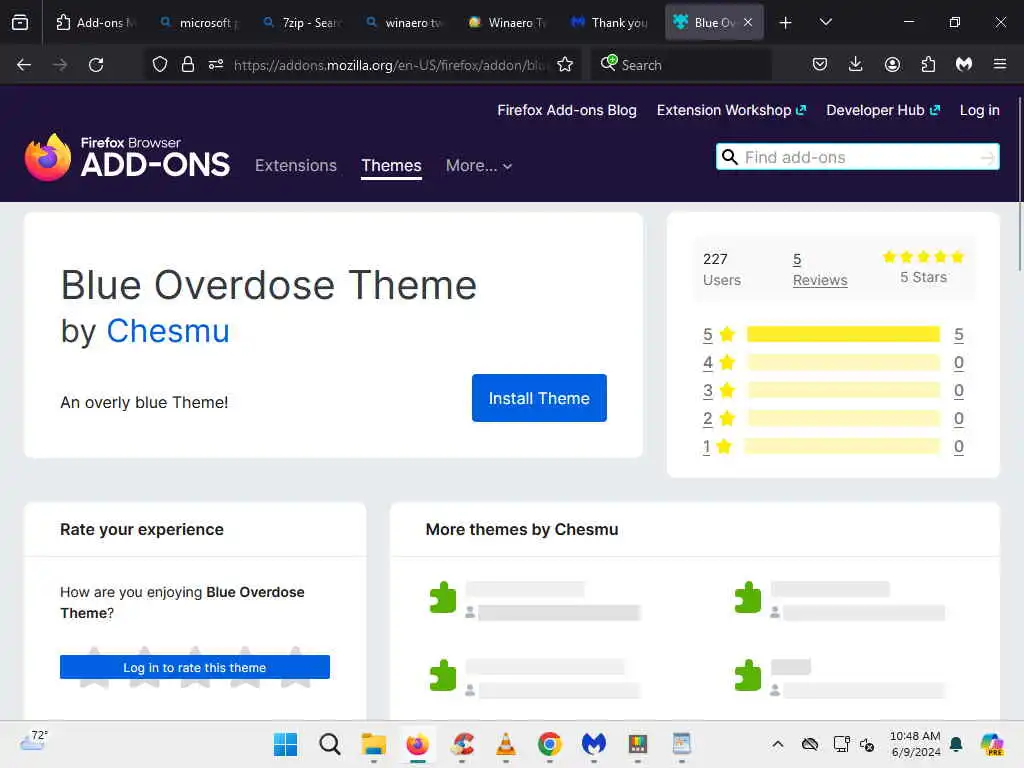1024x768 pixels.
Task: Switch to the winaero tw search tab
Action: click(406, 22)
